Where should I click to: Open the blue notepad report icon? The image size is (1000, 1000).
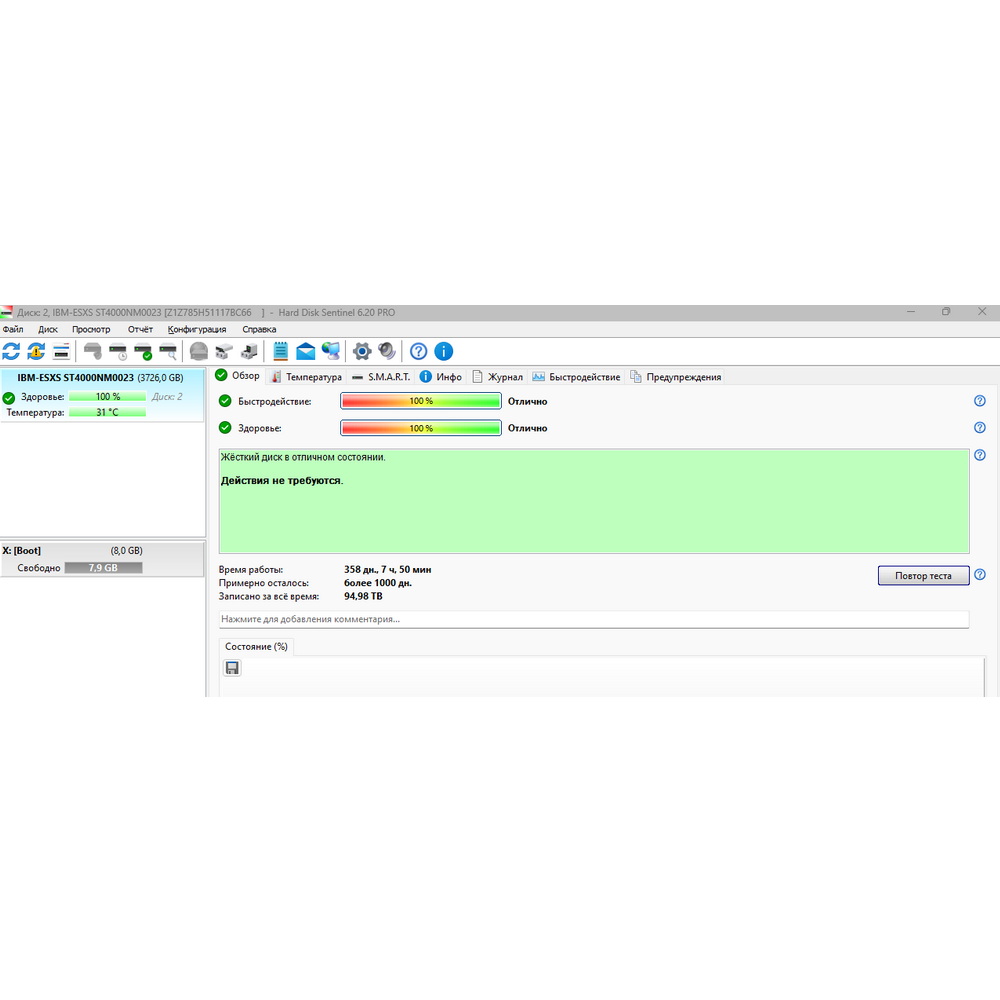[281, 351]
